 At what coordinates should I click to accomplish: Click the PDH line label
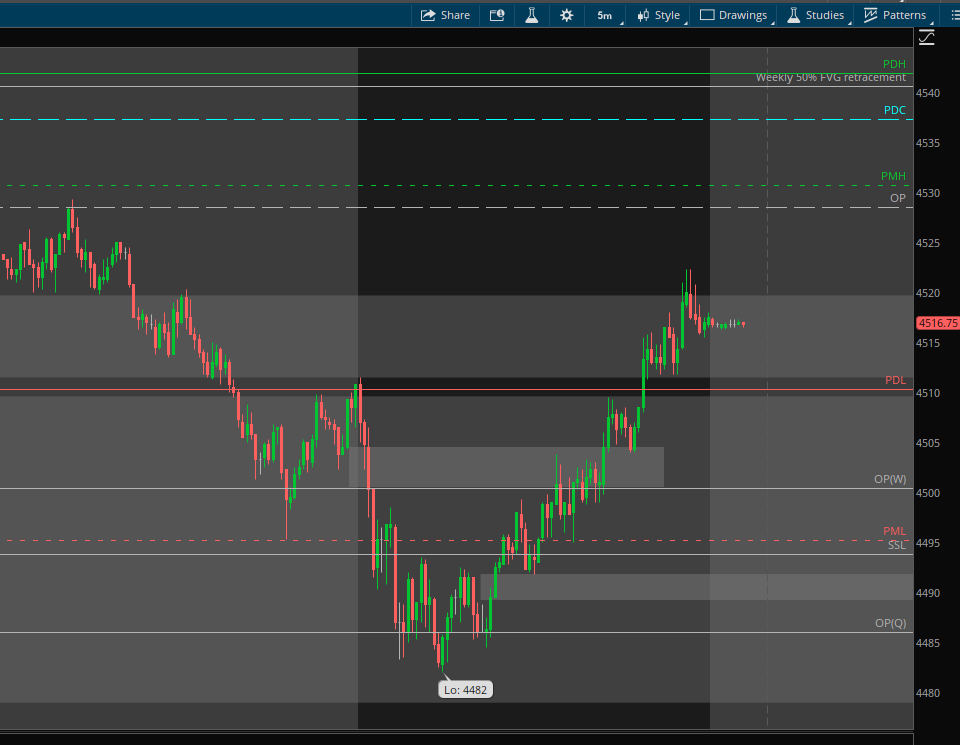[x=894, y=64]
